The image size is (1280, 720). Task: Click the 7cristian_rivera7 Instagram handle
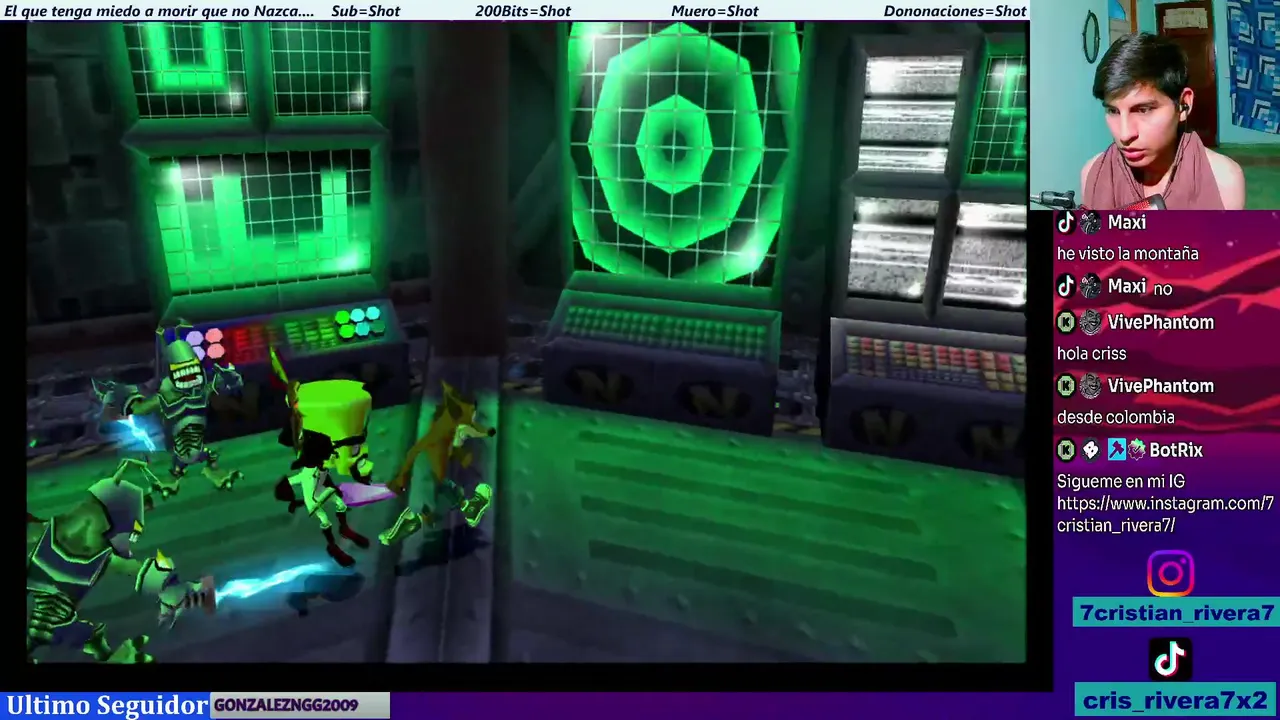click(x=1177, y=613)
